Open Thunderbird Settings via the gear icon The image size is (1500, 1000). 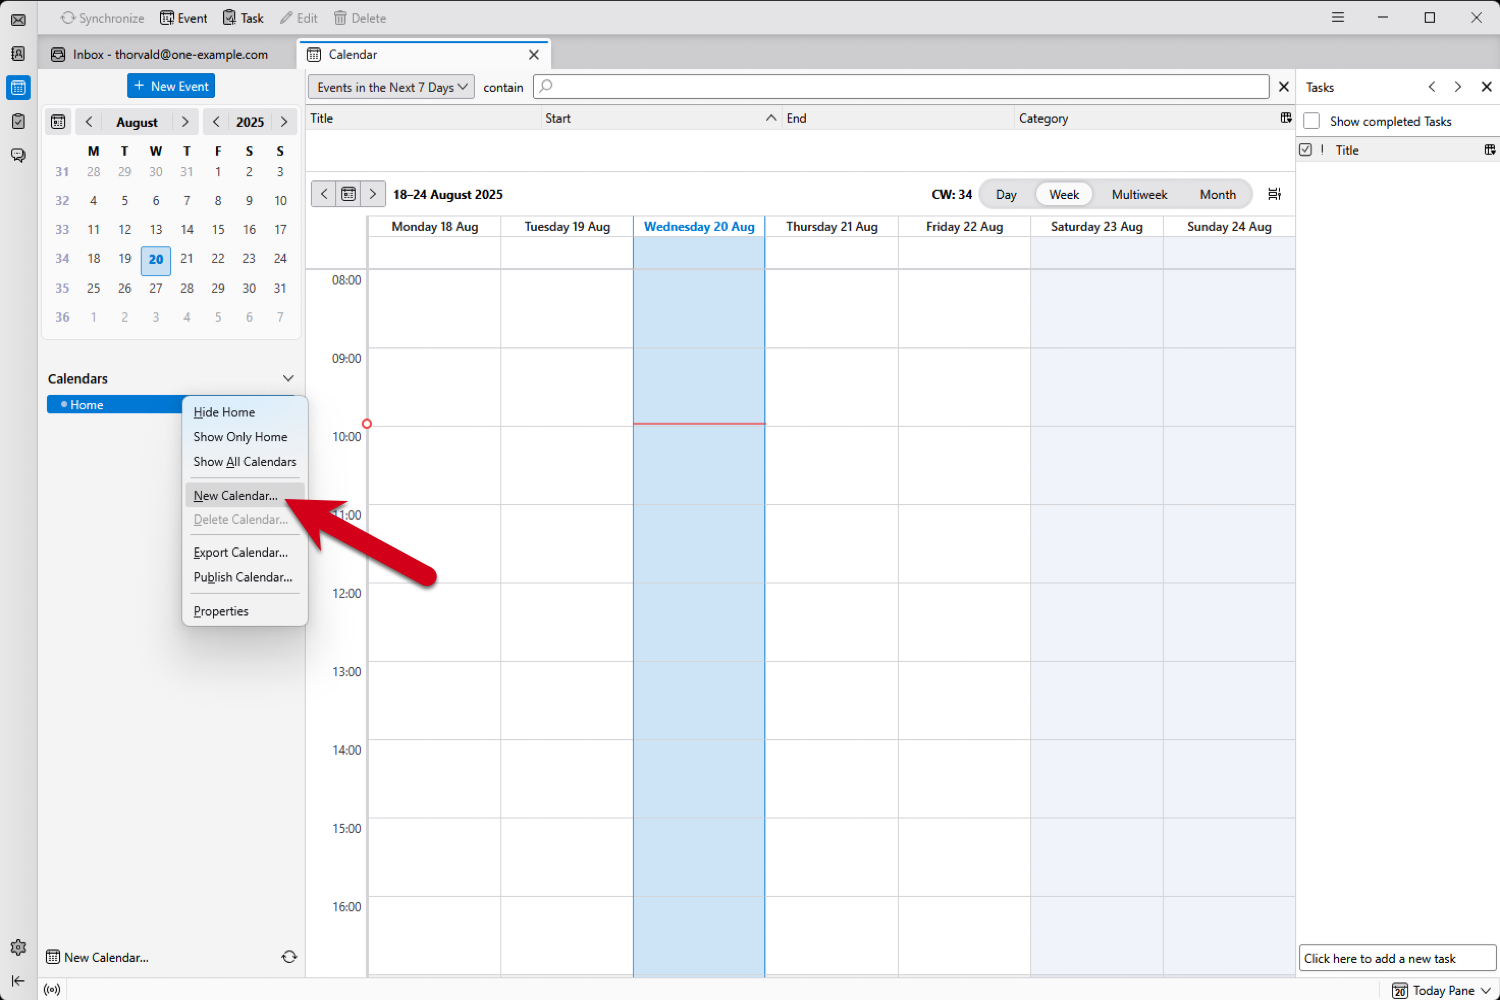click(18, 947)
